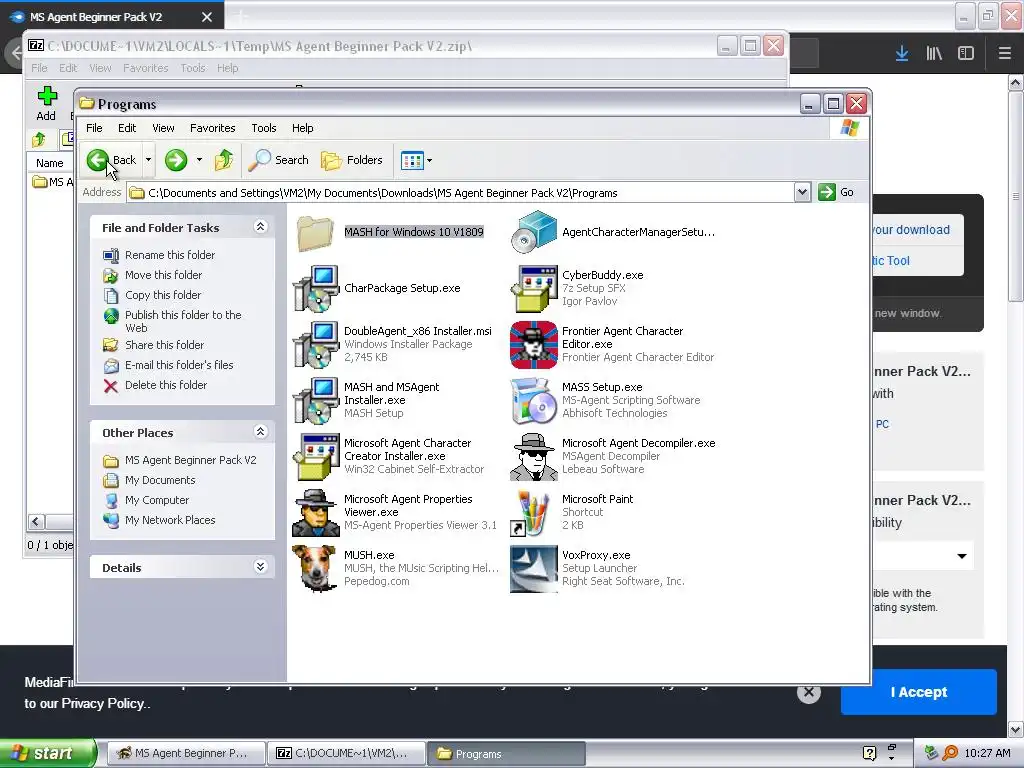Click Delete this folder
Viewport: 1024px width, 768px height.
[x=166, y=386]
